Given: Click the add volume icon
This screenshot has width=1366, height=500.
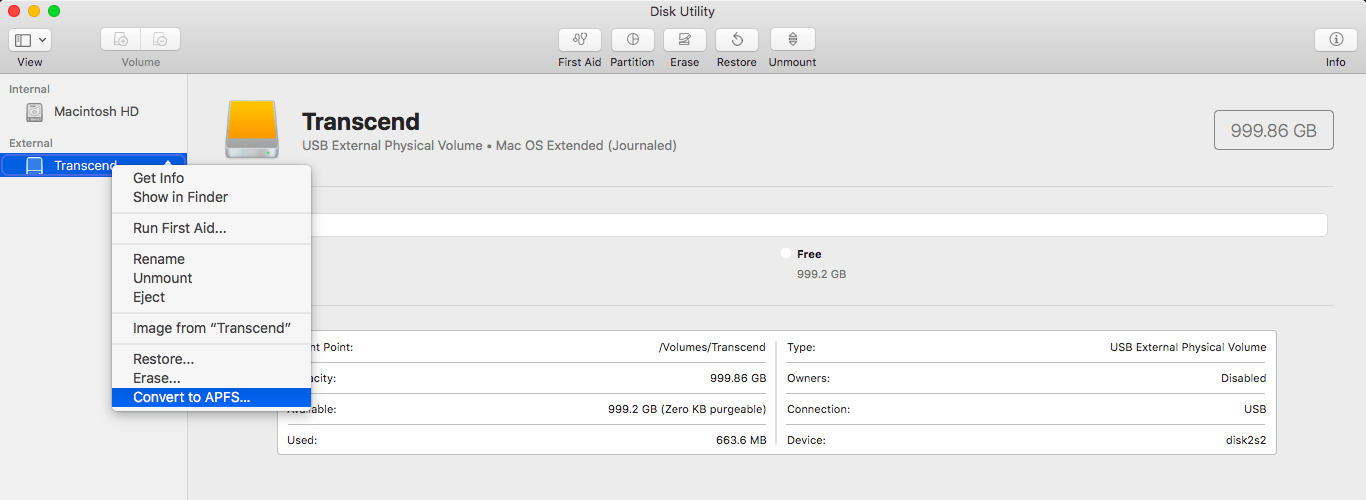Looking at the screenshot, I should (121, 40).
